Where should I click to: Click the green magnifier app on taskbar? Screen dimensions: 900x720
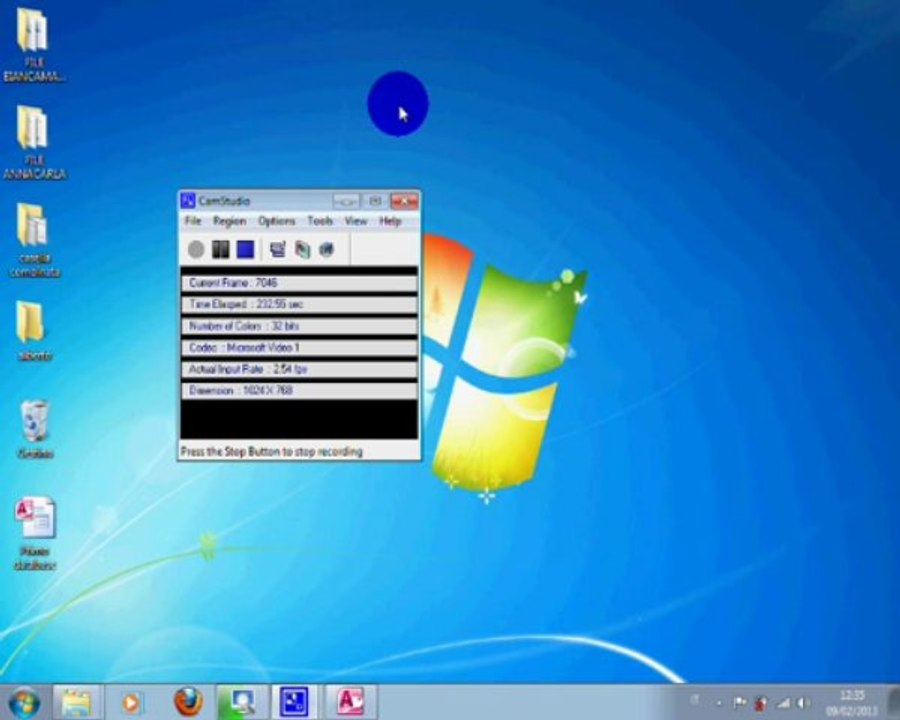[x=242, y=702]
